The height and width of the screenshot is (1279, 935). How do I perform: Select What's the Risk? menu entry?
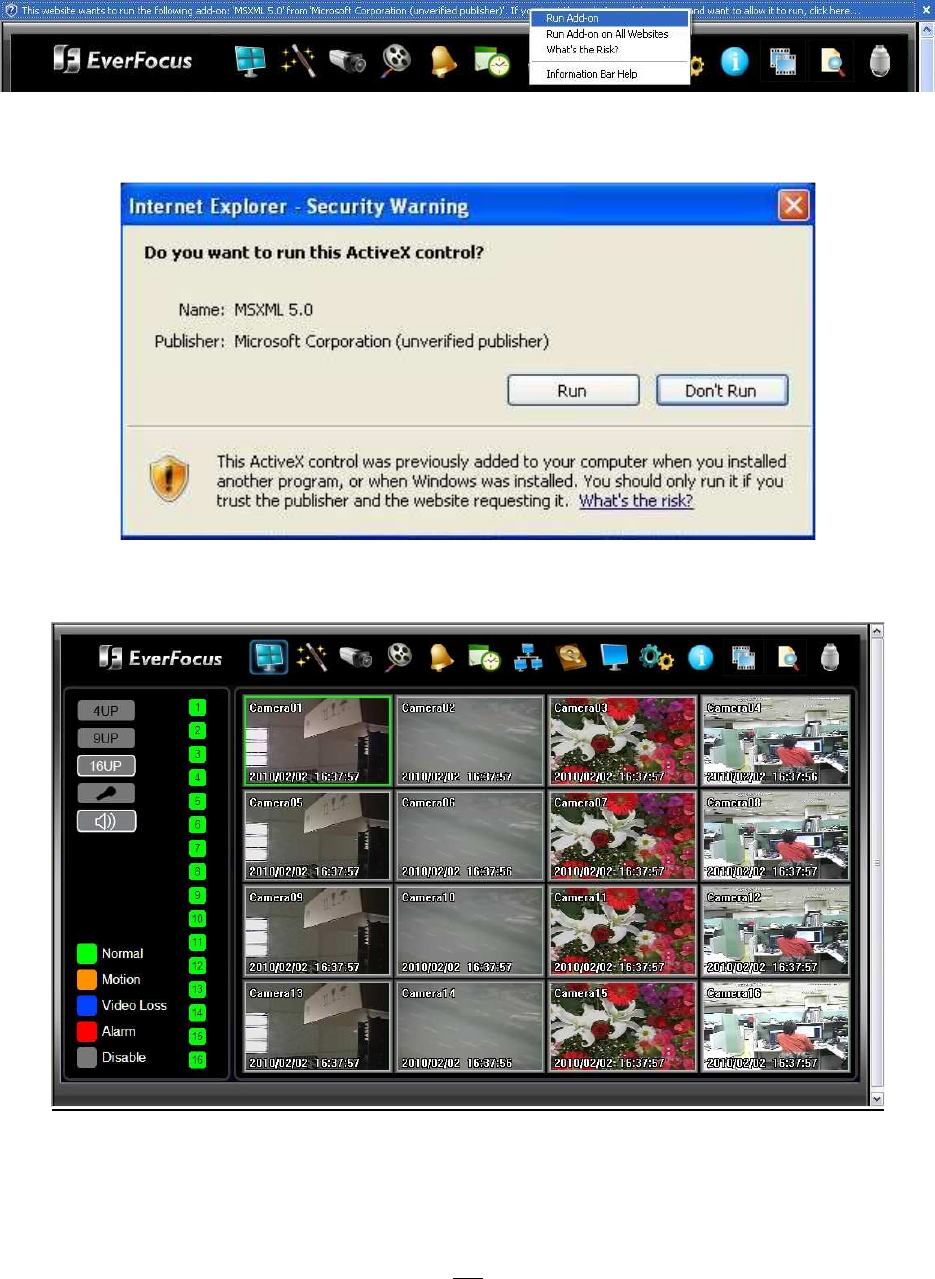pyautogui.click(x=609, y=50)
